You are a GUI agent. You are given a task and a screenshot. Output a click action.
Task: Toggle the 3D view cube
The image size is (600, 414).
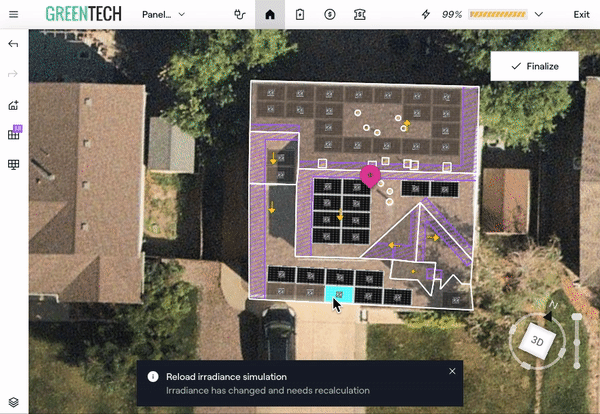tap(537, 341)
